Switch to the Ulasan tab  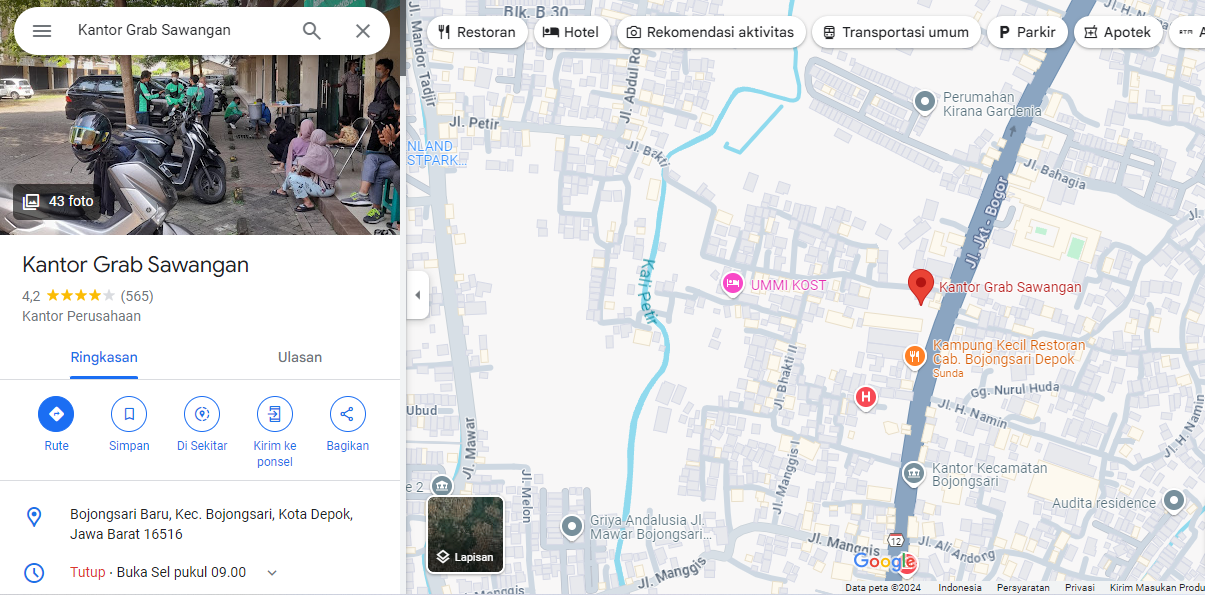pos(300,357)
